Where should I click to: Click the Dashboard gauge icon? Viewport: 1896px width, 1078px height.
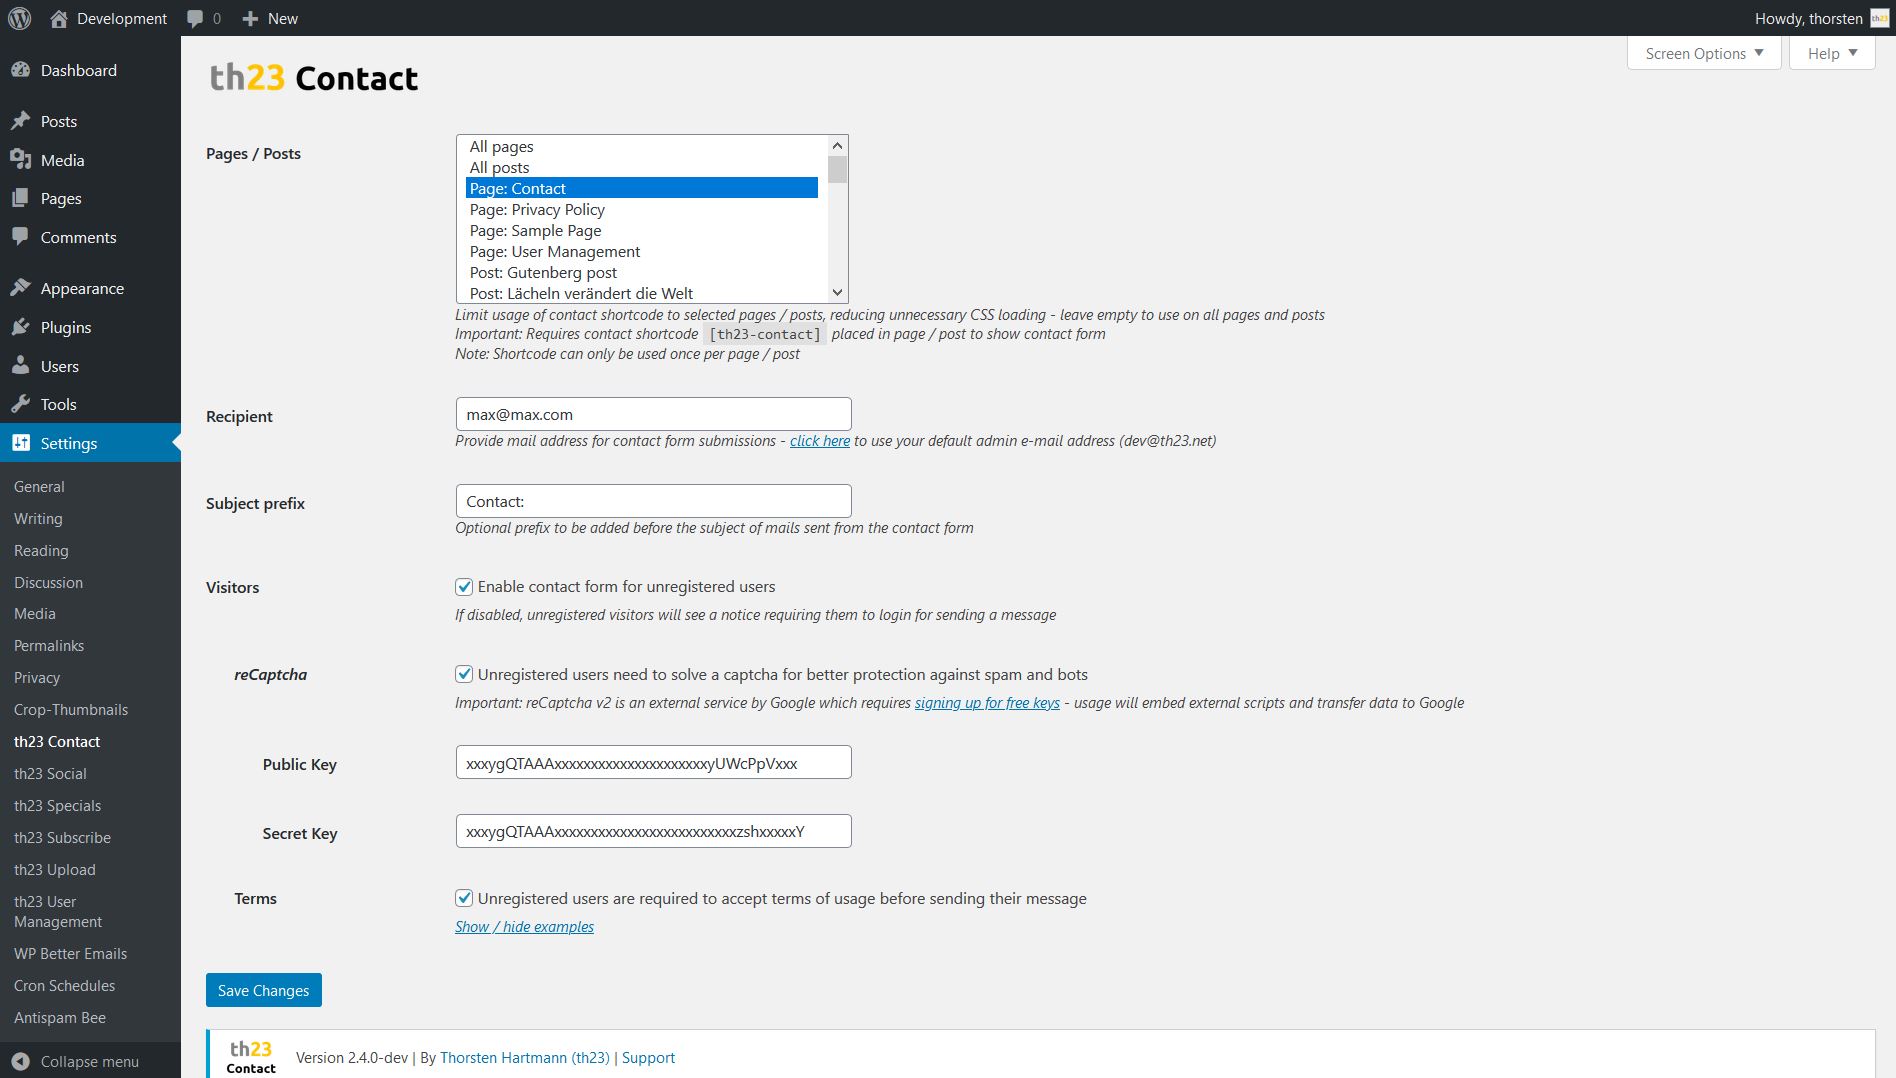pos(20,70)
